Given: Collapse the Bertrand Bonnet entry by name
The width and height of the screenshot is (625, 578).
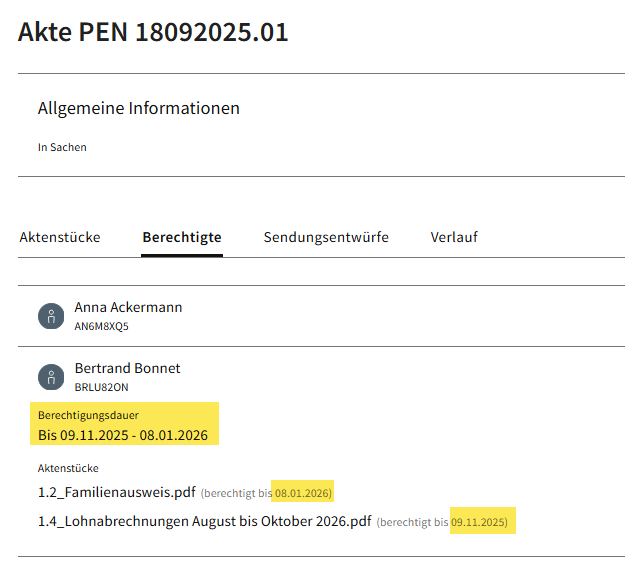Looking at the screenshot, I should [x=127, y=368].
